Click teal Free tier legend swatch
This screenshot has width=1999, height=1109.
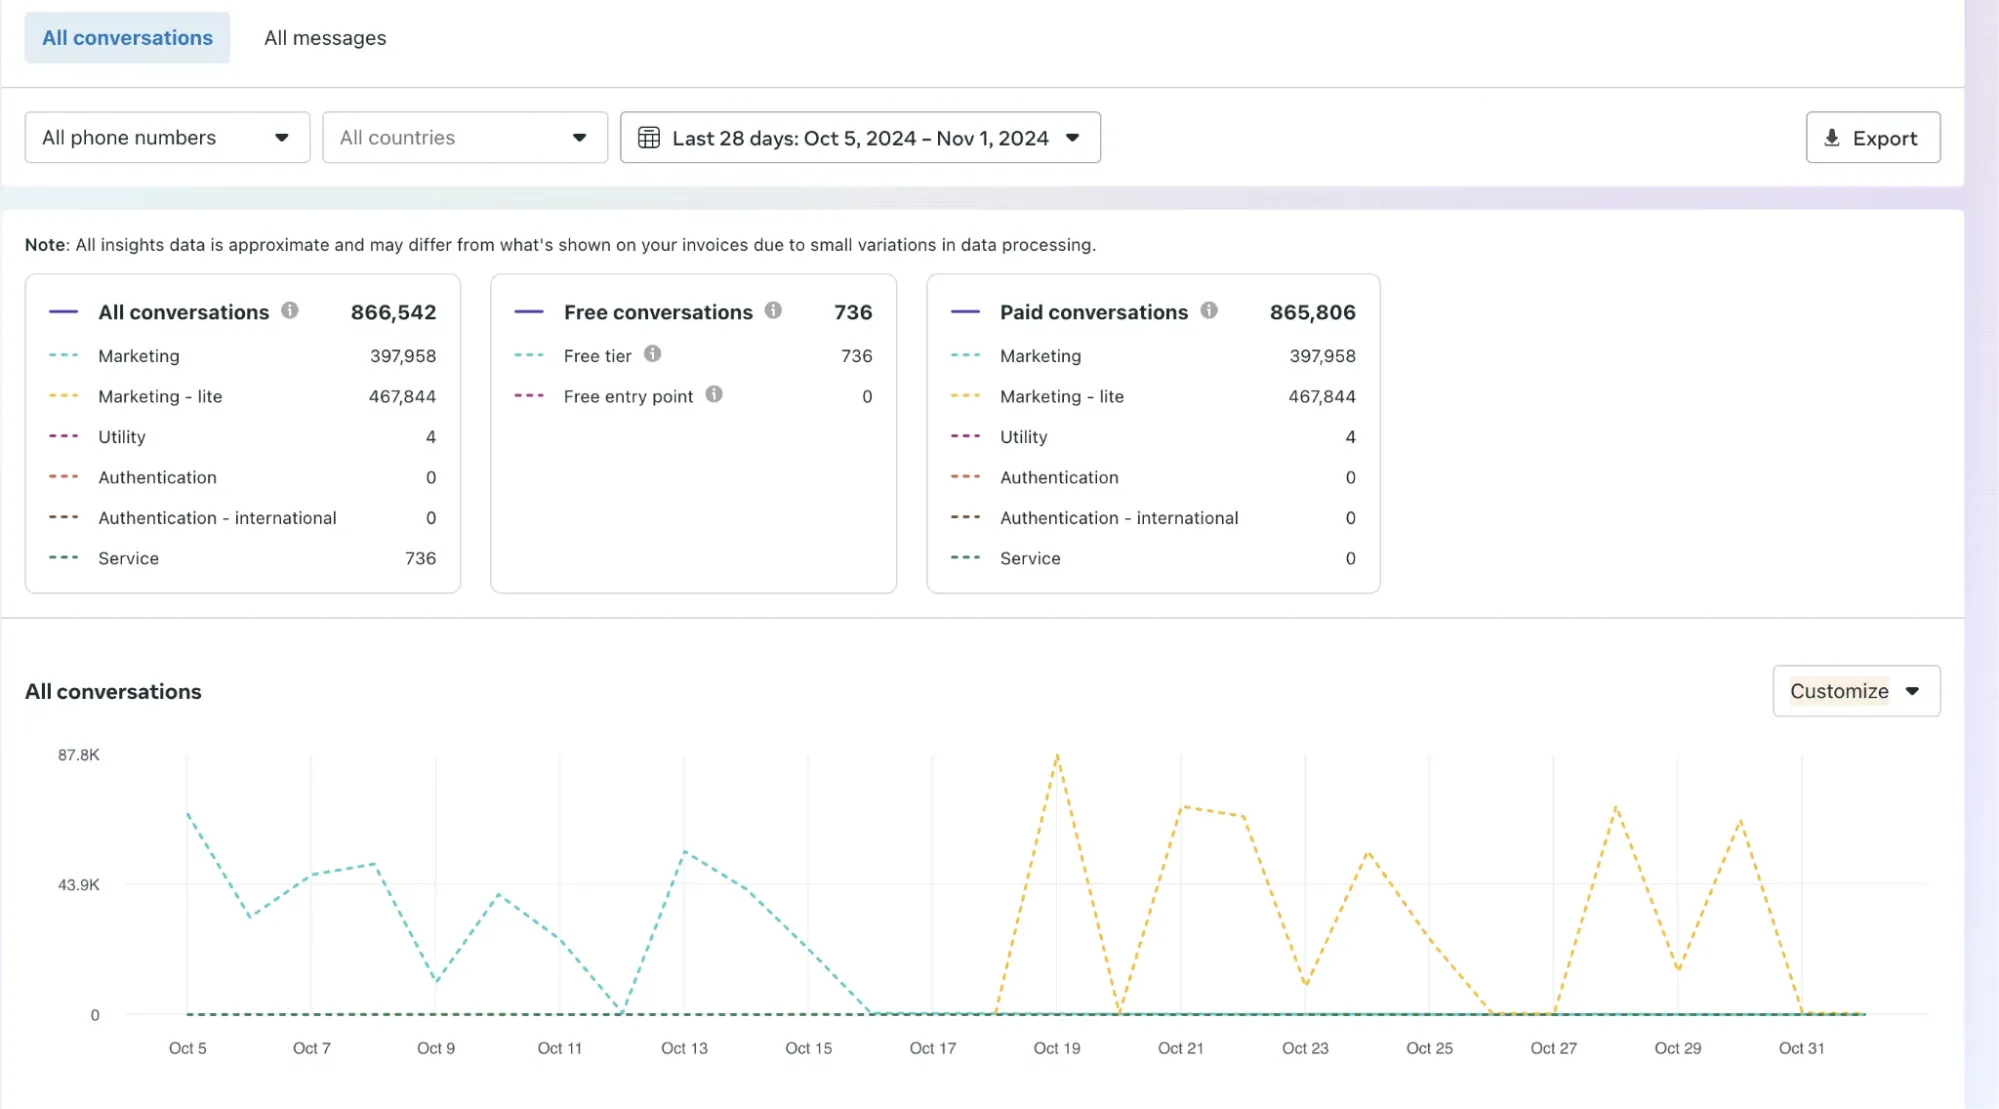point(529,356)
